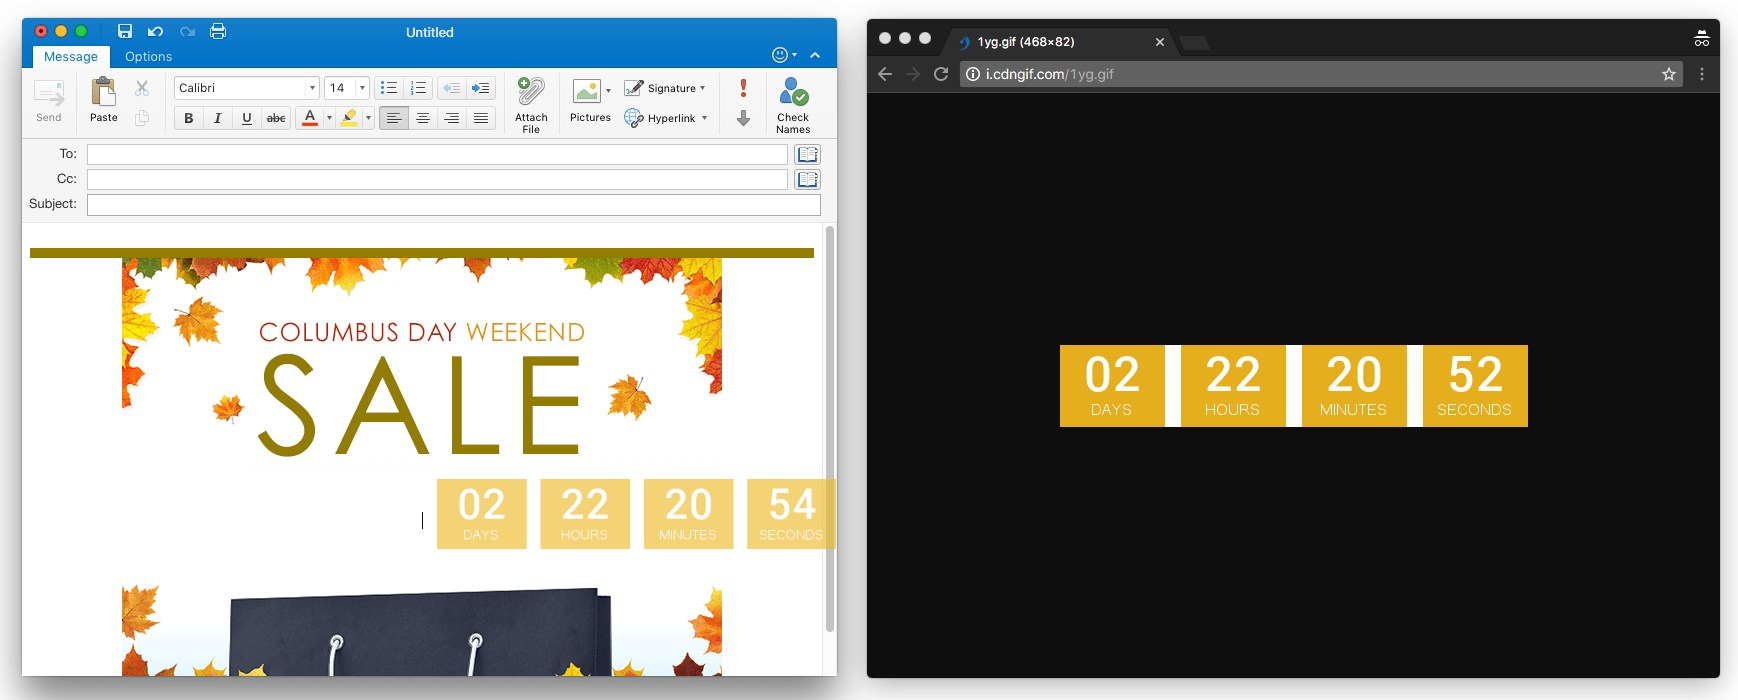Screen dimensions: 1738x700
Task: Collapse the ribbon with chevron
Action: click(815, 55)
